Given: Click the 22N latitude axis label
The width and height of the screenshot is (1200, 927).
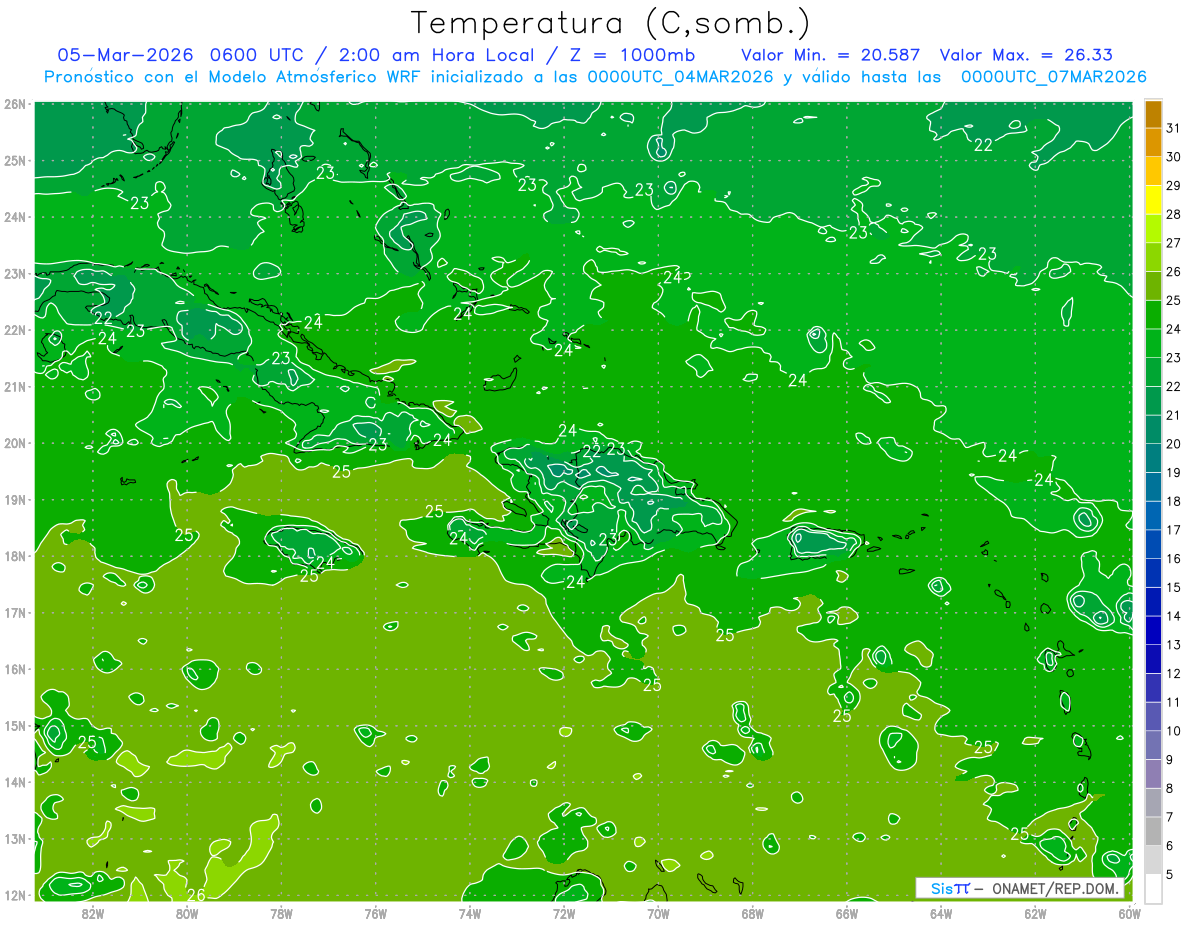Looking at the screenshot, I should click(15, 329).
